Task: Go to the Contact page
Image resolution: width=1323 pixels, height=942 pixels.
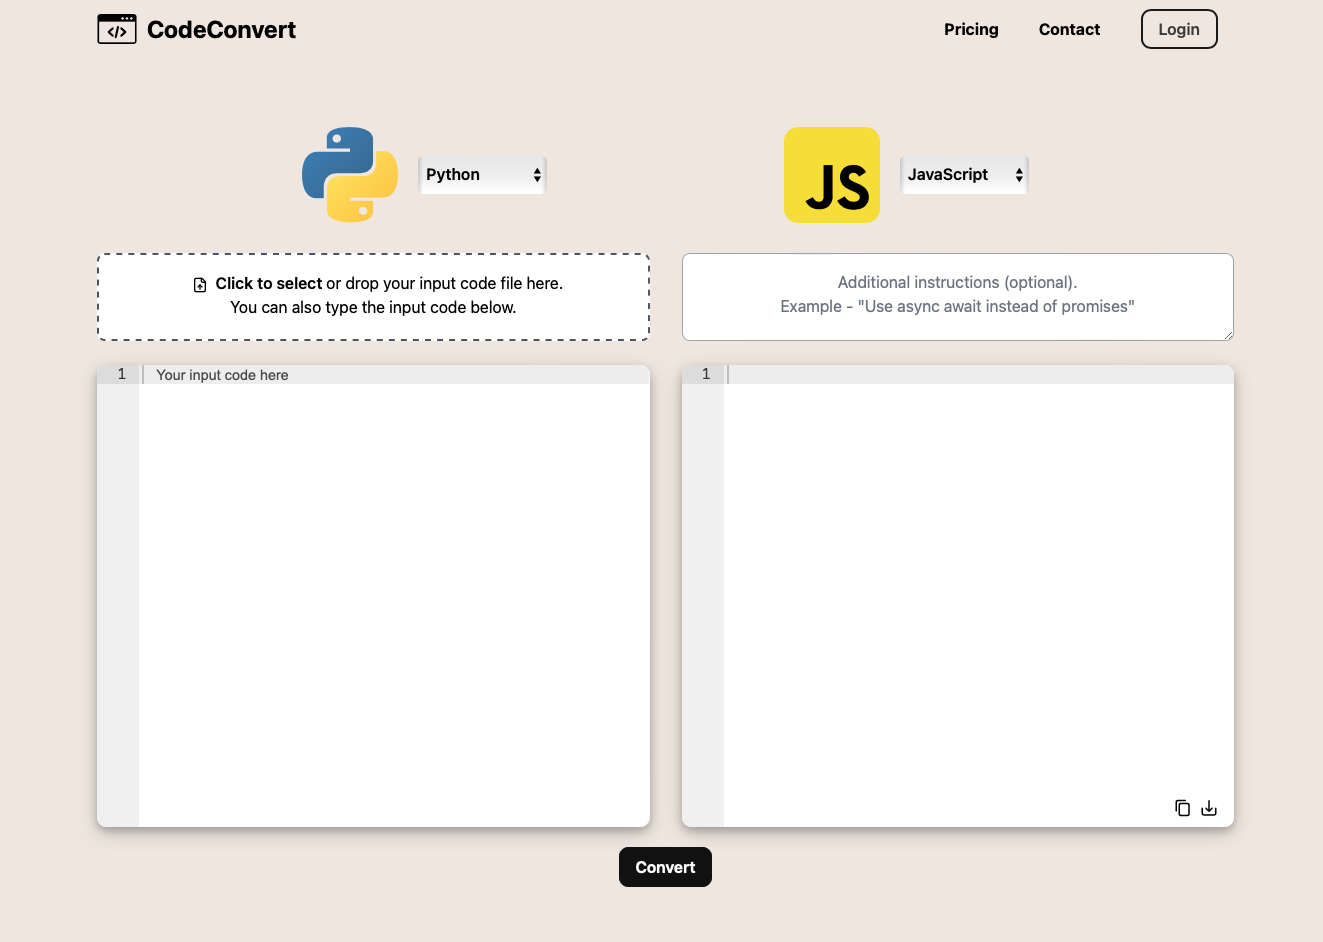Action: pos(1069,29)
